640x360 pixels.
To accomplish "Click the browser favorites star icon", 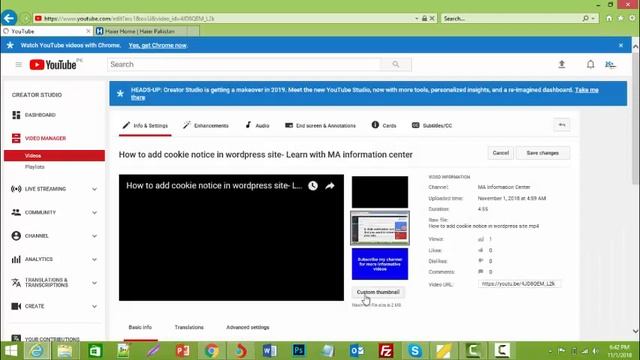I will [620, 18].
